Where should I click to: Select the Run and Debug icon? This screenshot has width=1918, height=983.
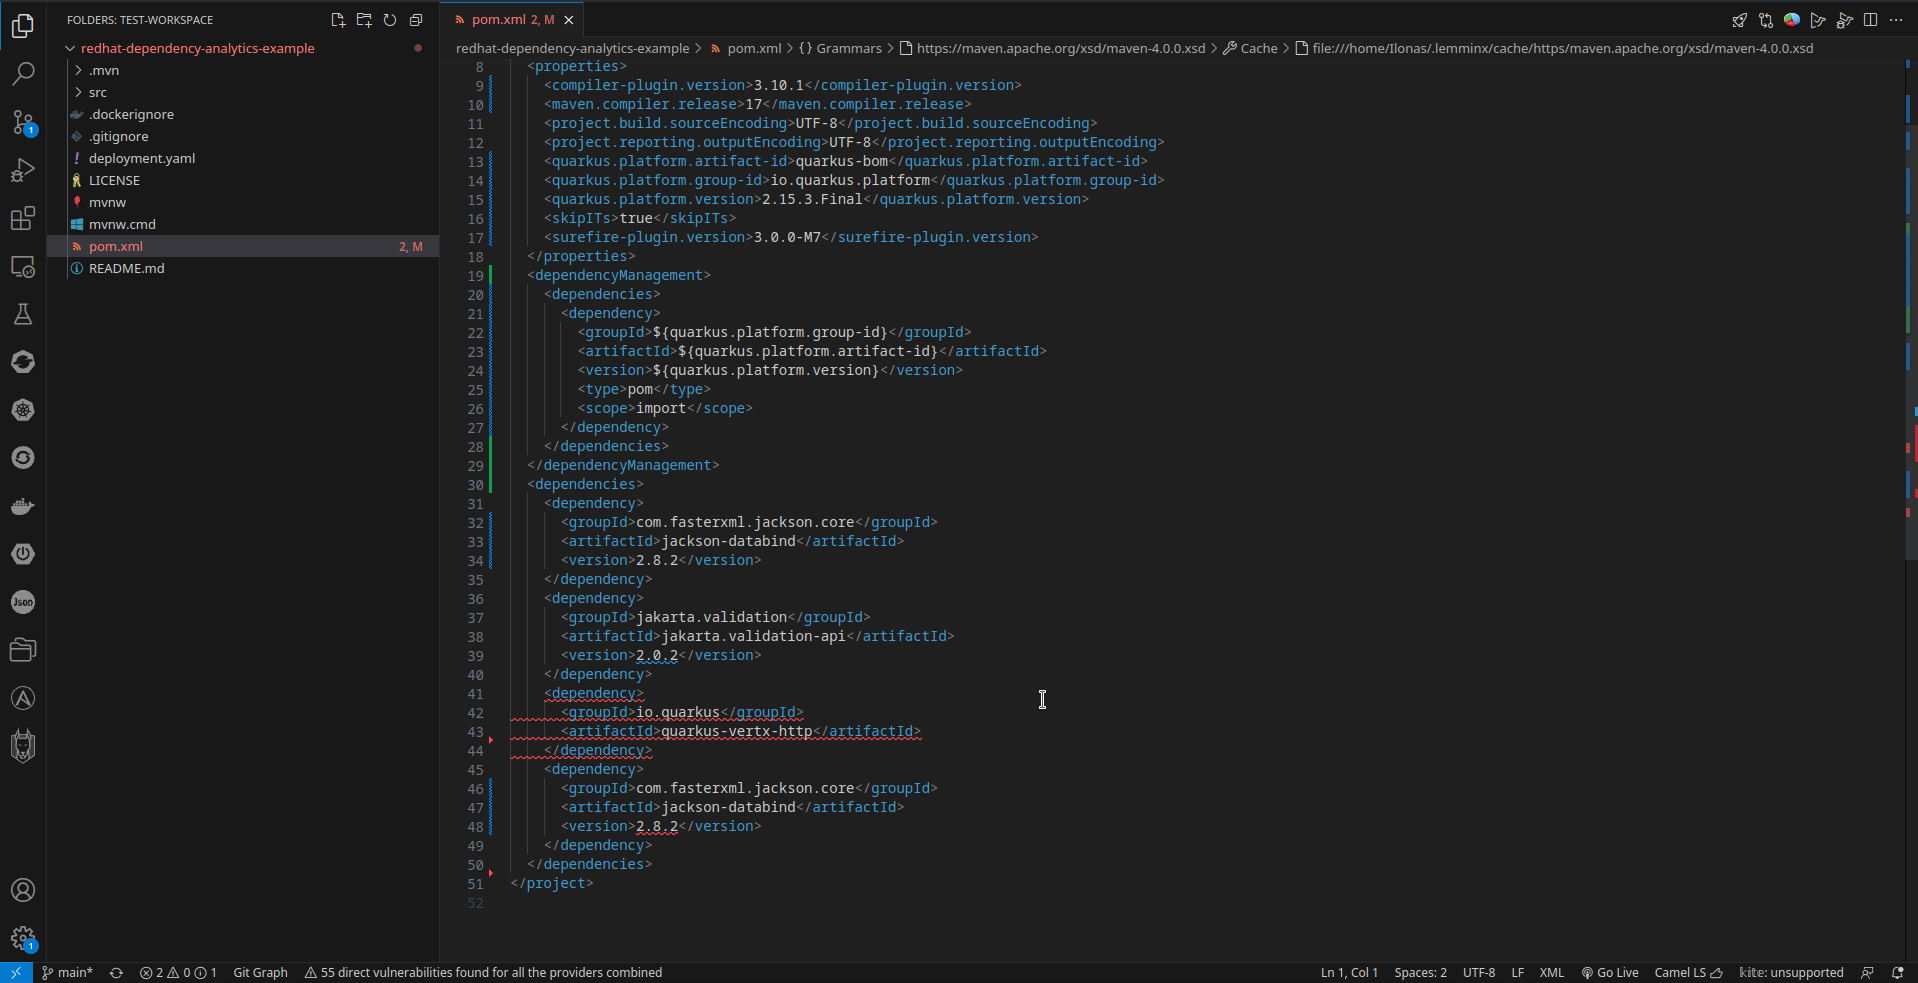22,170
